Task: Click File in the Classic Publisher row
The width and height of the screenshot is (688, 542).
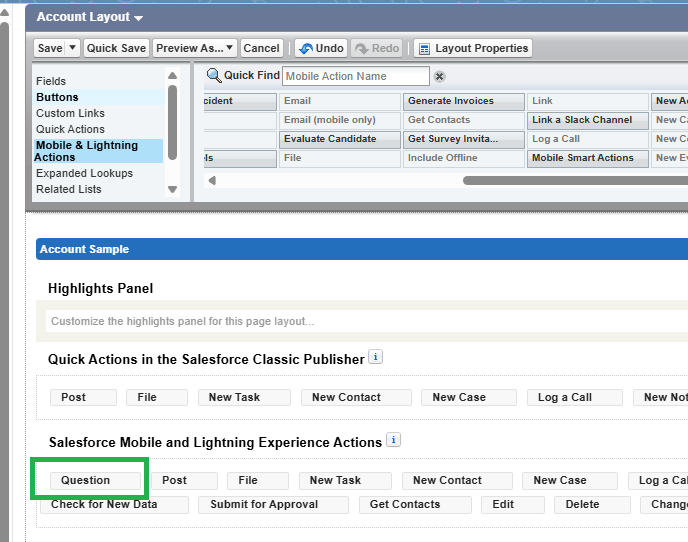Action: [x=157, y=397]
